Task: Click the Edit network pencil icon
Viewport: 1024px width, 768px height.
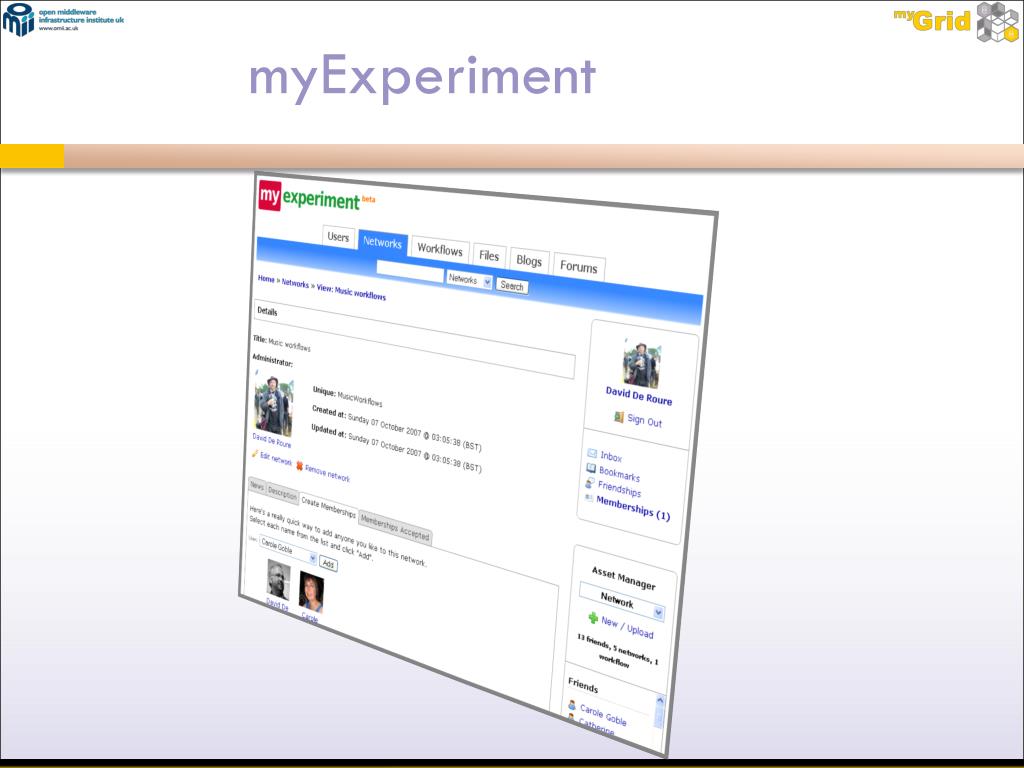Action: click(255, 453)
